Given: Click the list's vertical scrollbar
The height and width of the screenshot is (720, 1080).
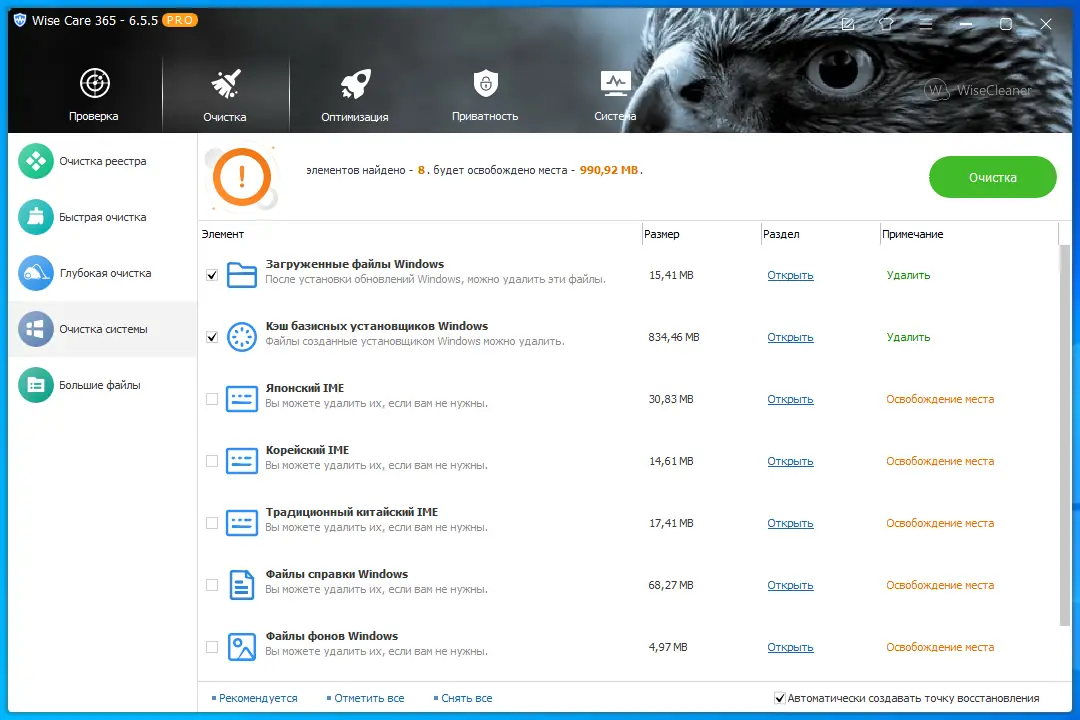Looking at the screenshot, I should tap(1065, 434).
